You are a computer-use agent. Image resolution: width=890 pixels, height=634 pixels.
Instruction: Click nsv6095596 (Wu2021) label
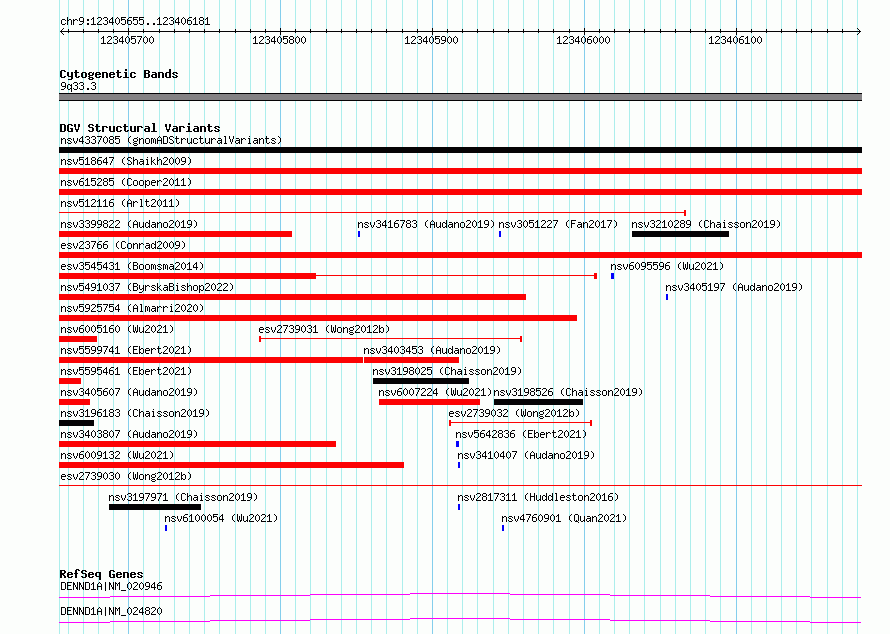(667, 266)
